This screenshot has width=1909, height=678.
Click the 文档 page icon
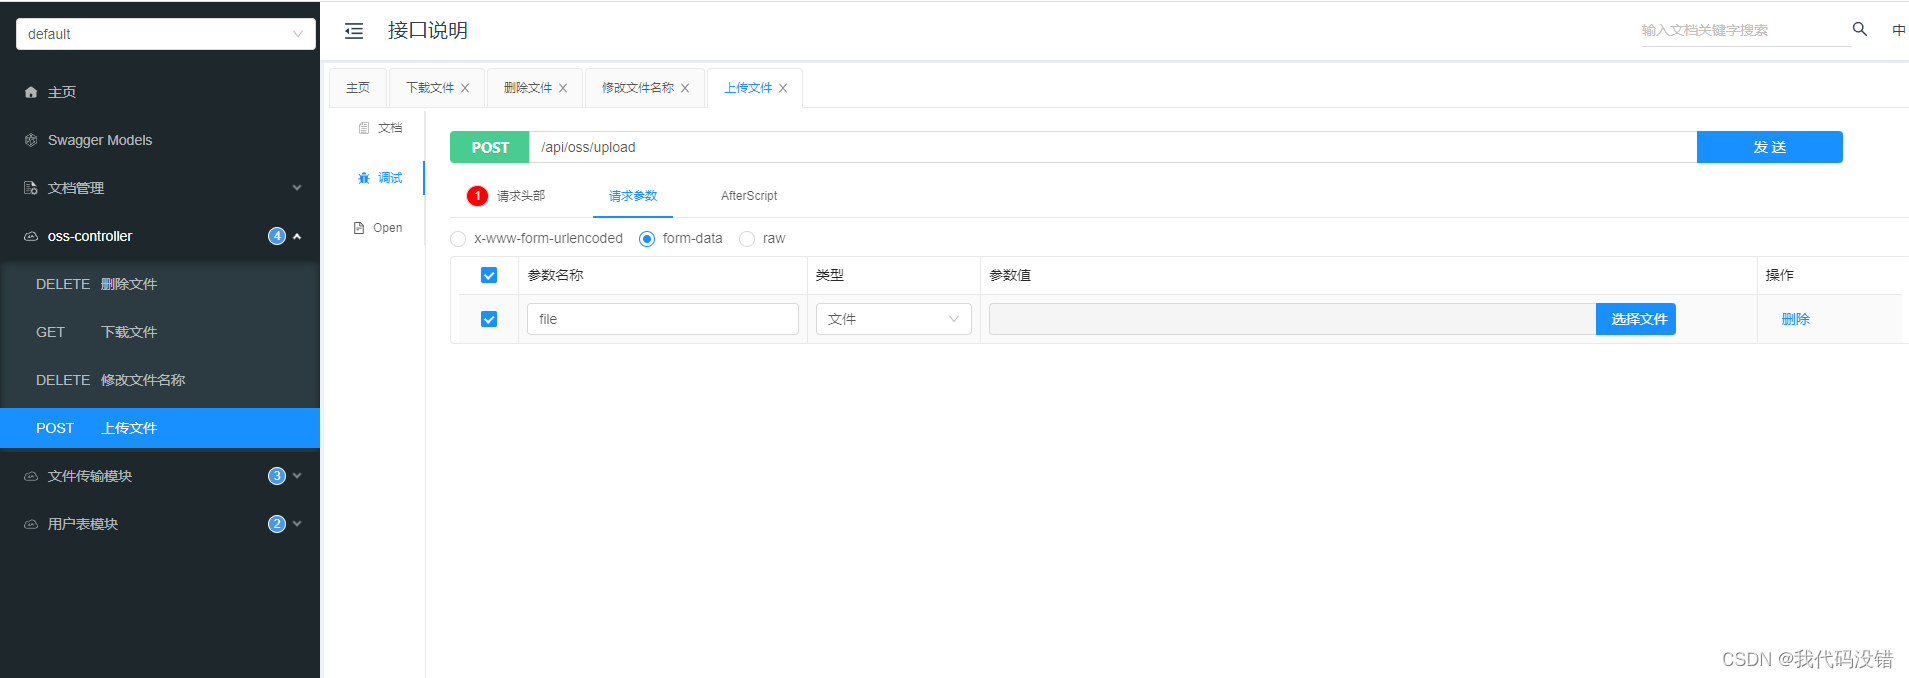click(364, 128)
